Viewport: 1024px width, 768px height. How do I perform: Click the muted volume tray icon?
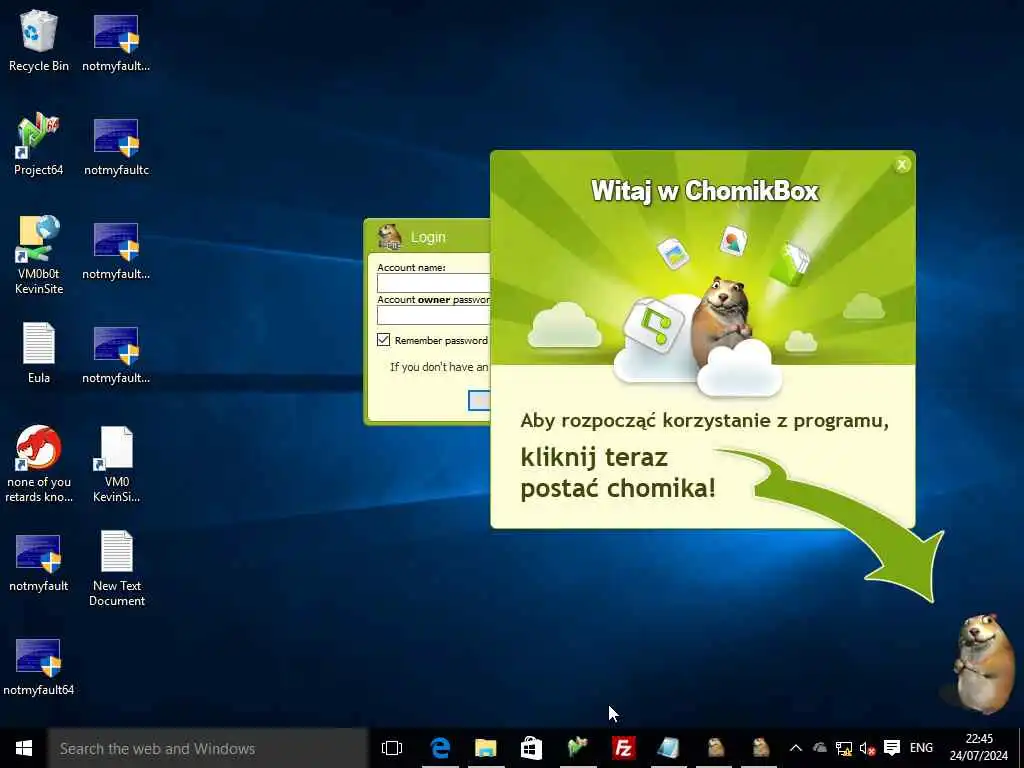867,748
